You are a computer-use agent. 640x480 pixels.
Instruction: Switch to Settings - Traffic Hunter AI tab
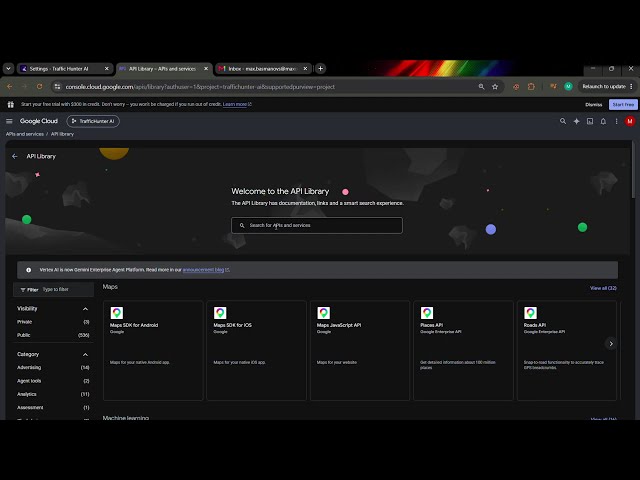coord(64,69)
